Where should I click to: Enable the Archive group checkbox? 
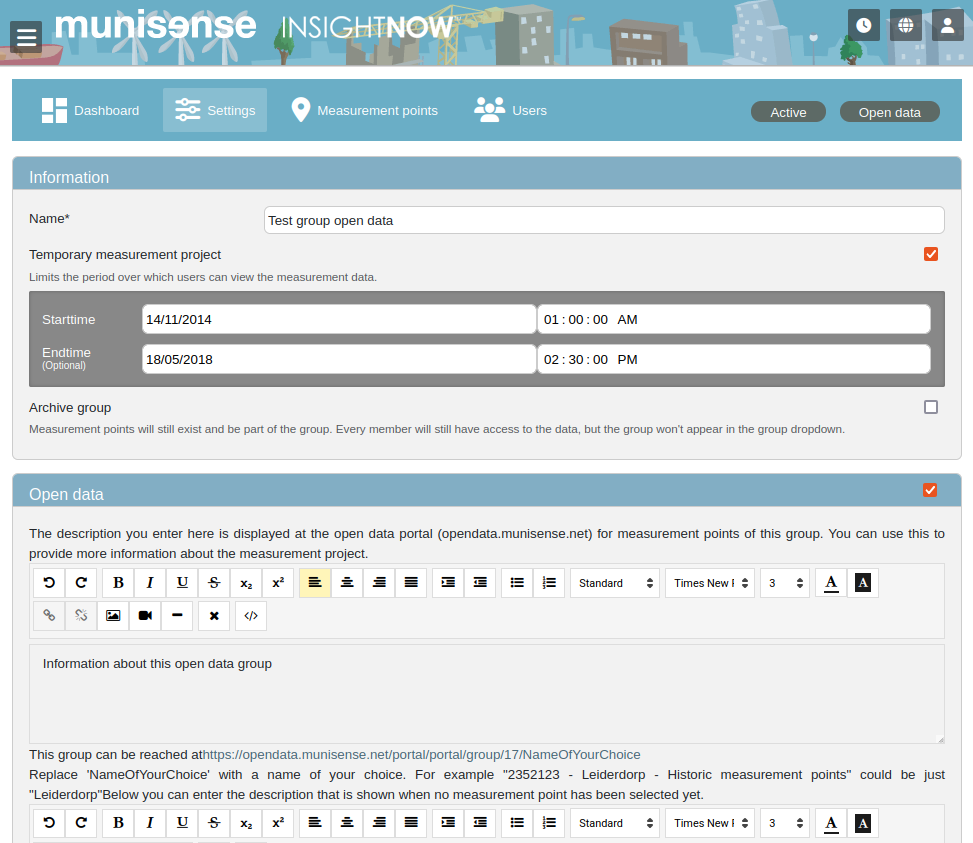click(x=931, y=407)
